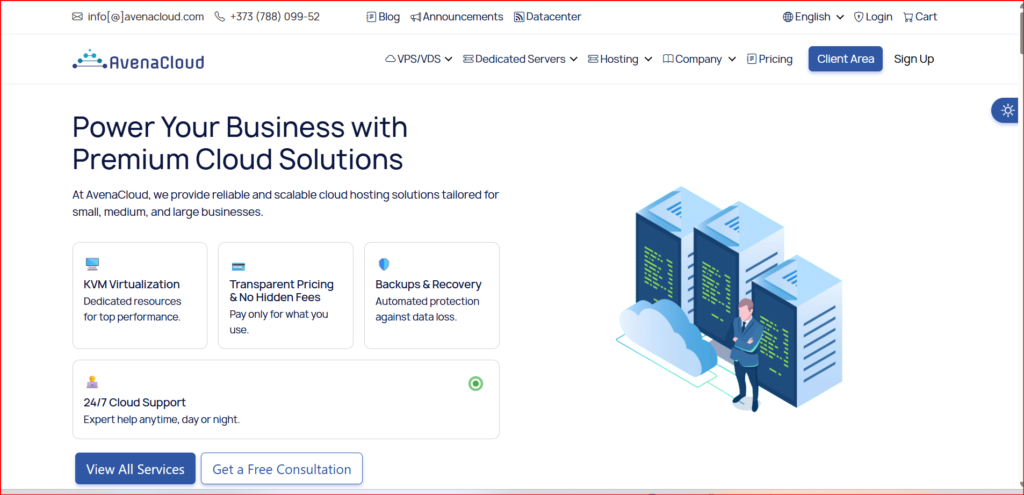Click the info email address link
The width and height of the screenshot is (1024, 495).
[145, 17]
